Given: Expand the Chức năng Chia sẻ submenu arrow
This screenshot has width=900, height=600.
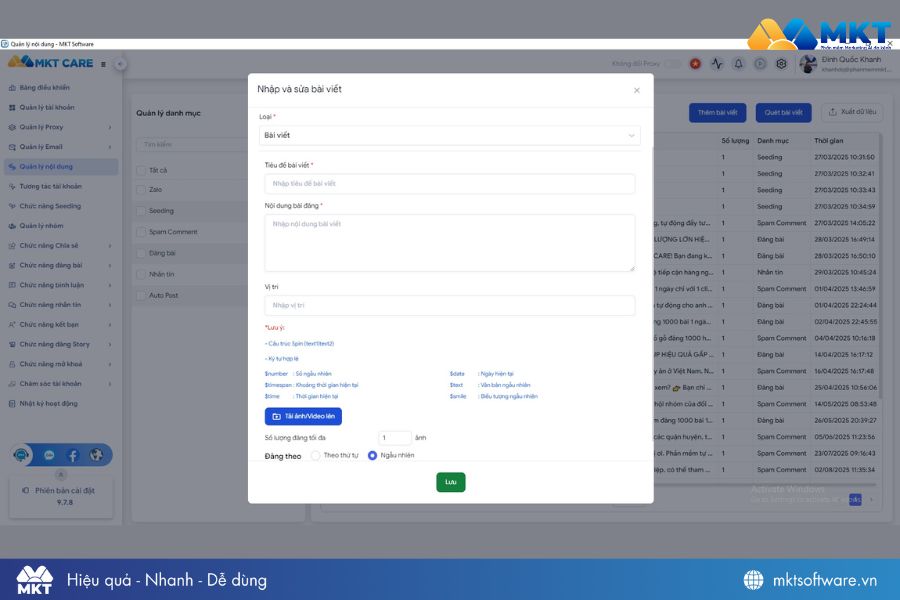Looking at the screenshot, I should pyautogui.click(x=110, y=246).
